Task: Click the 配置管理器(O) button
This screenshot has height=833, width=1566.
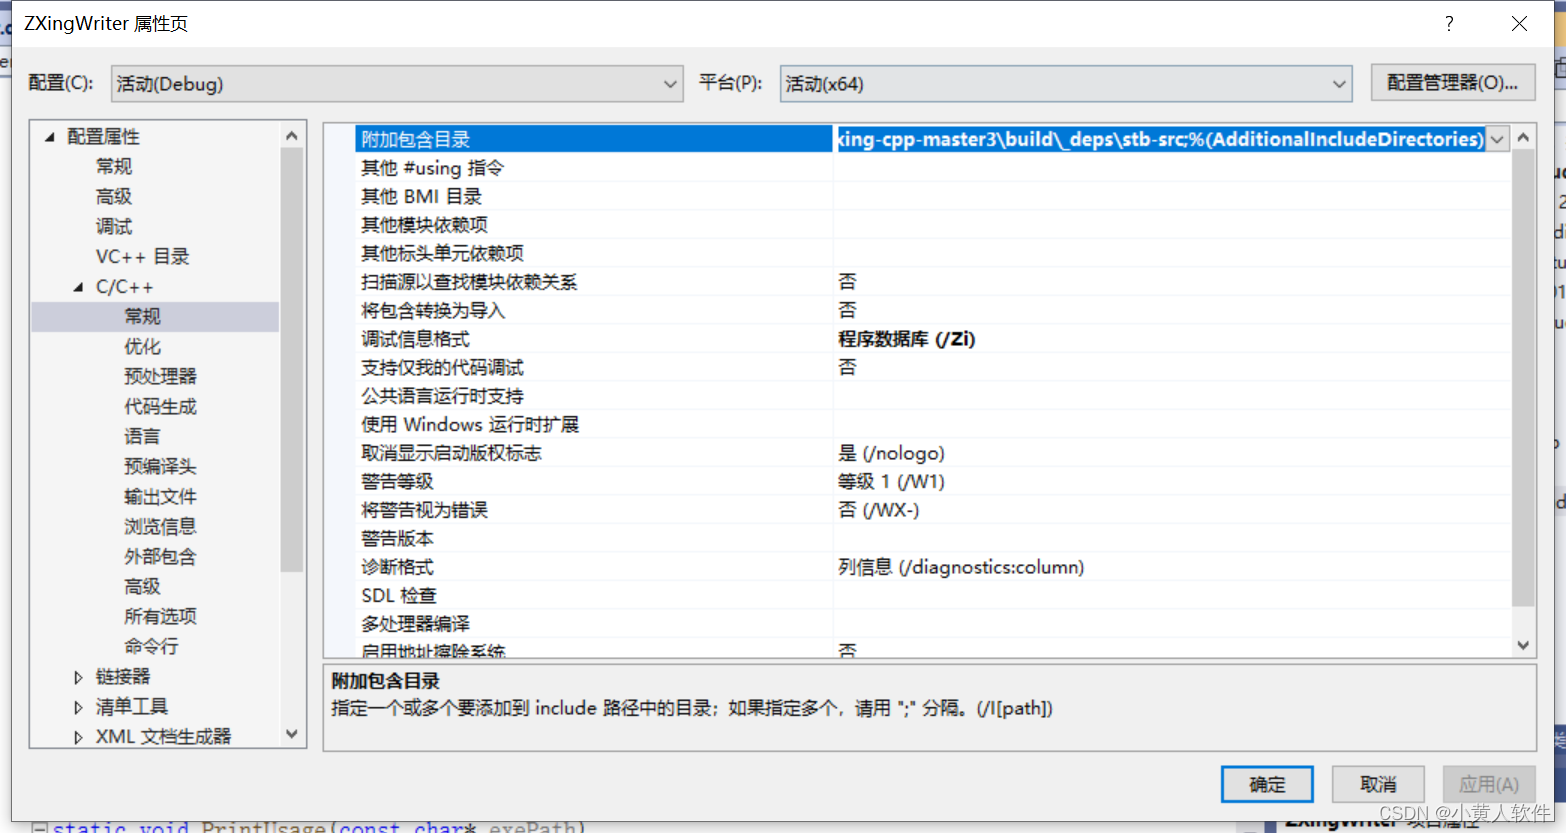Action: click(1452, 84)
